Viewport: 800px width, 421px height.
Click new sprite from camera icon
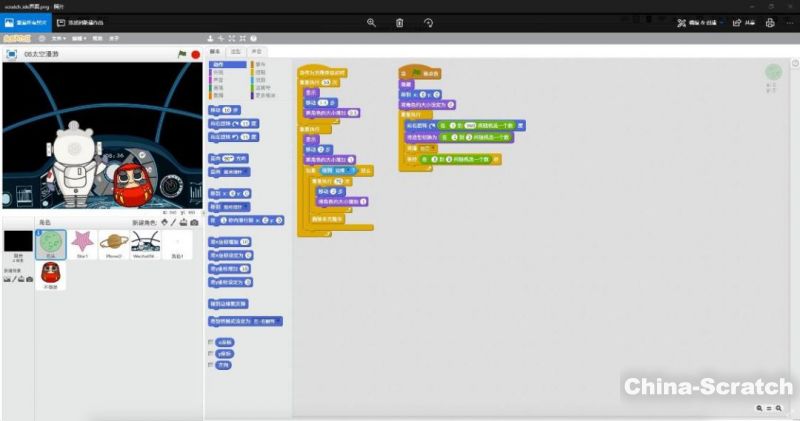194,222
